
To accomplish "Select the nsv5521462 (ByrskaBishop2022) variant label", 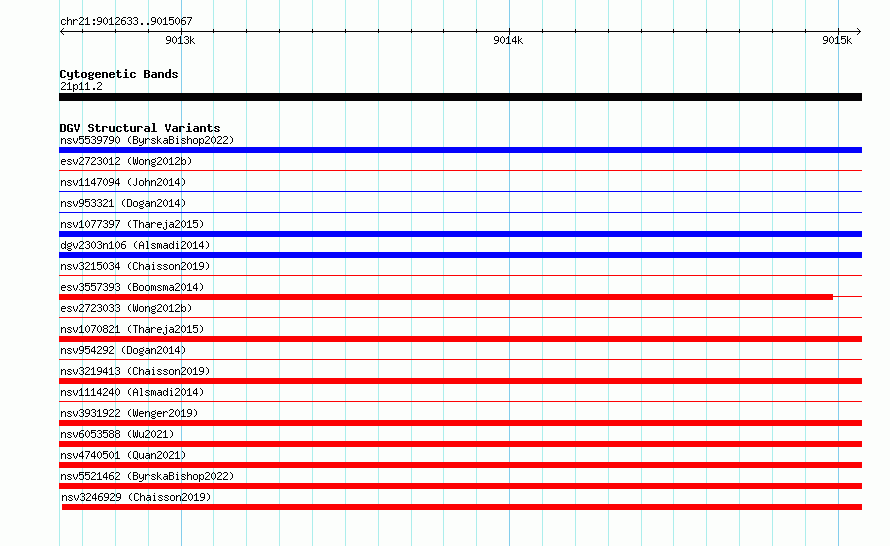I will click(147, 476).
